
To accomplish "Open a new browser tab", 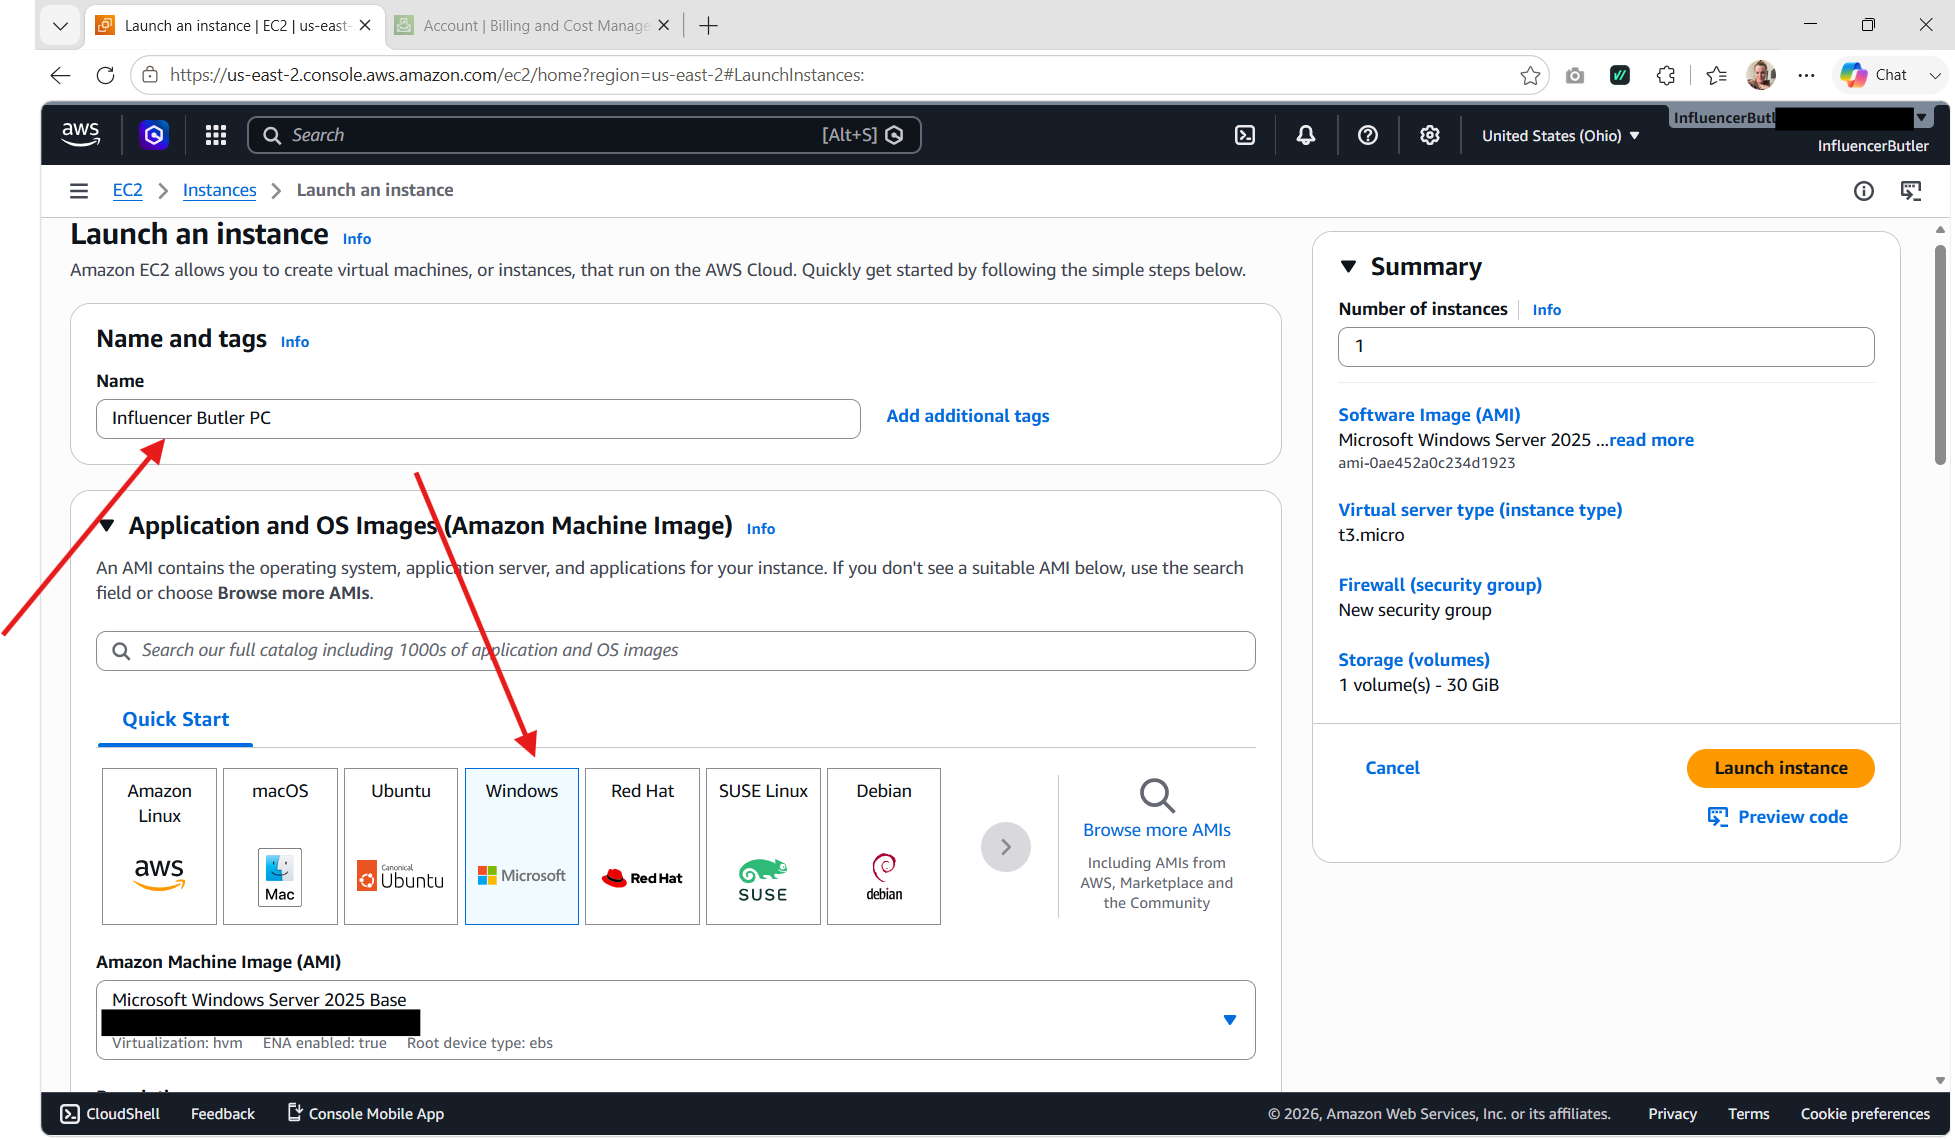I will pos(709,26).
